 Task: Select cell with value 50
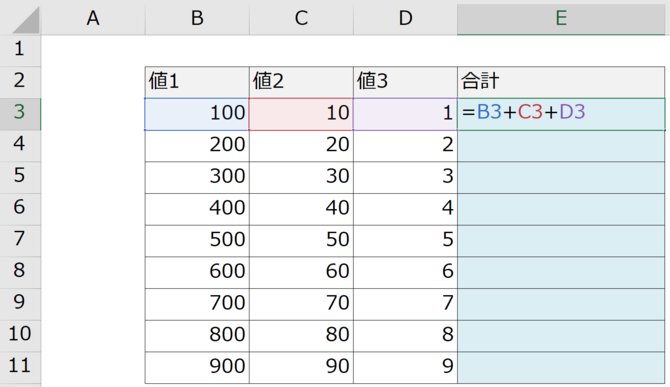(x=301, y=240)
